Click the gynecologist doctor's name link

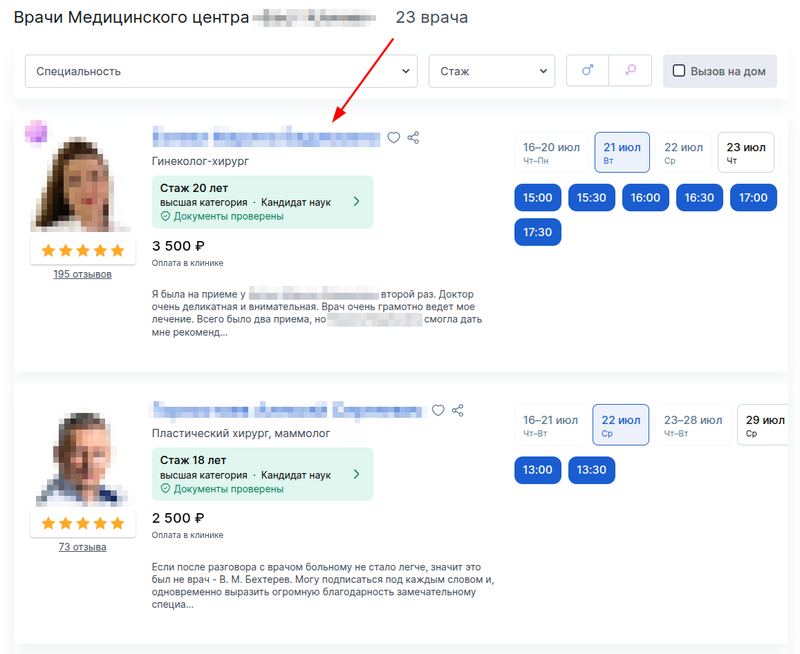[266, 137]
